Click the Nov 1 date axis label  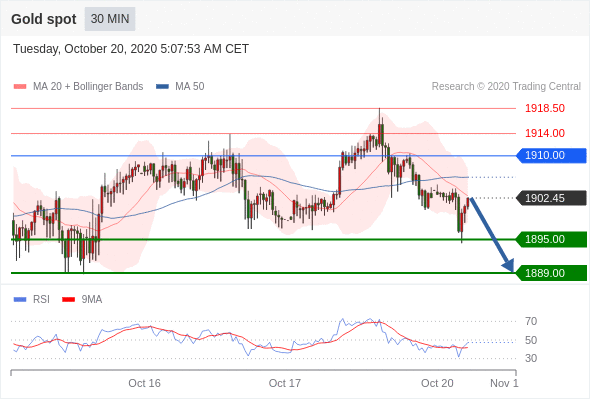click(504, 383)
